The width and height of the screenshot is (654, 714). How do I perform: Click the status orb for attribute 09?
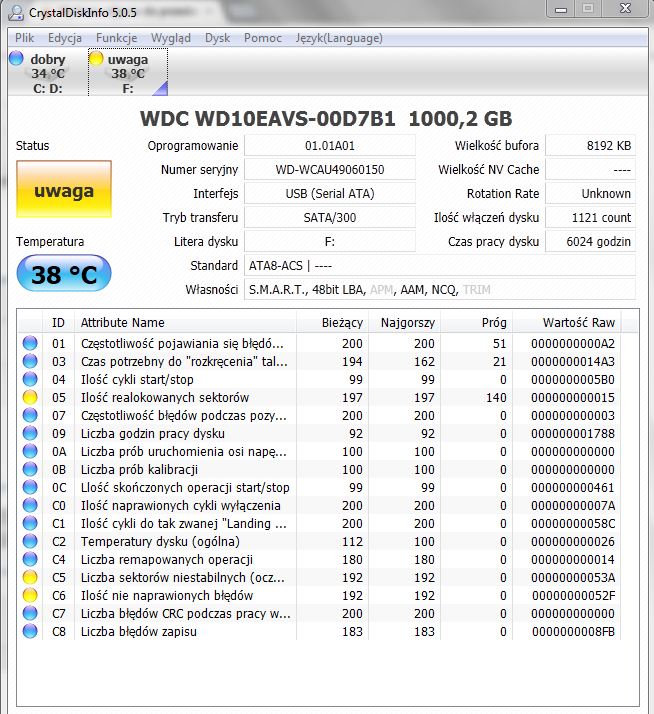[30, 433]
